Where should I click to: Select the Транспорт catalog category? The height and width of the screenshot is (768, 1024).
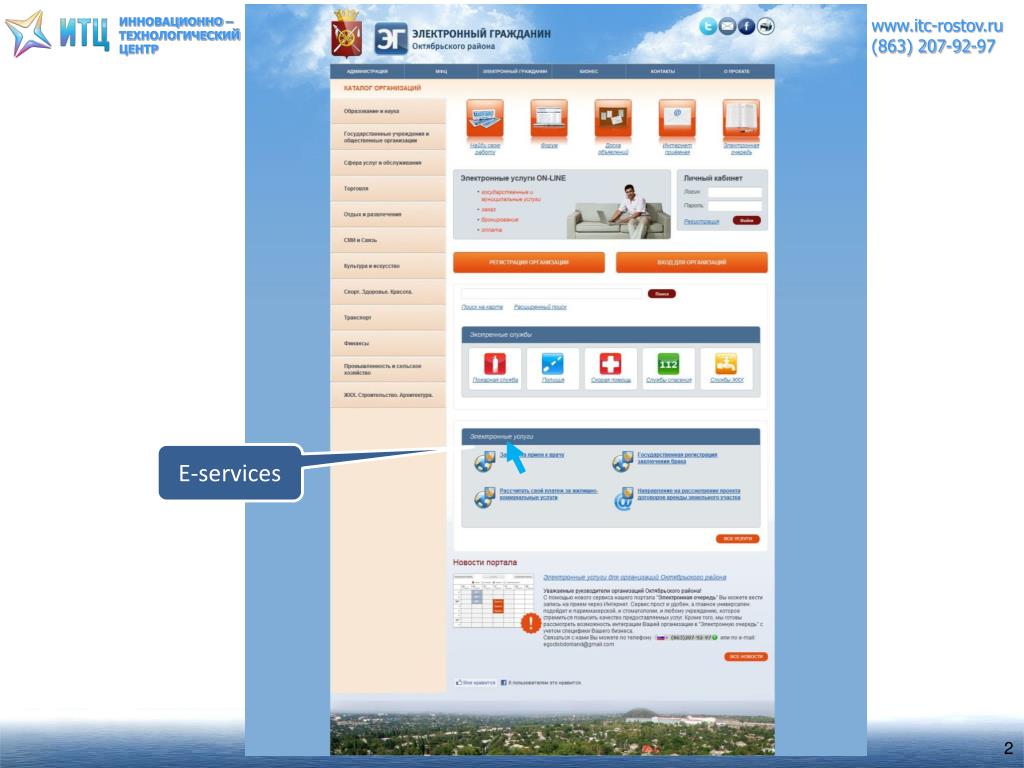click(388, 317)
